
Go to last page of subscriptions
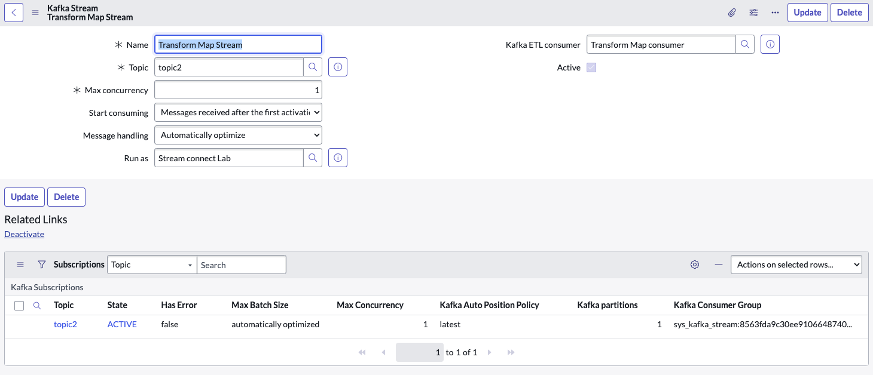[511, 352]
